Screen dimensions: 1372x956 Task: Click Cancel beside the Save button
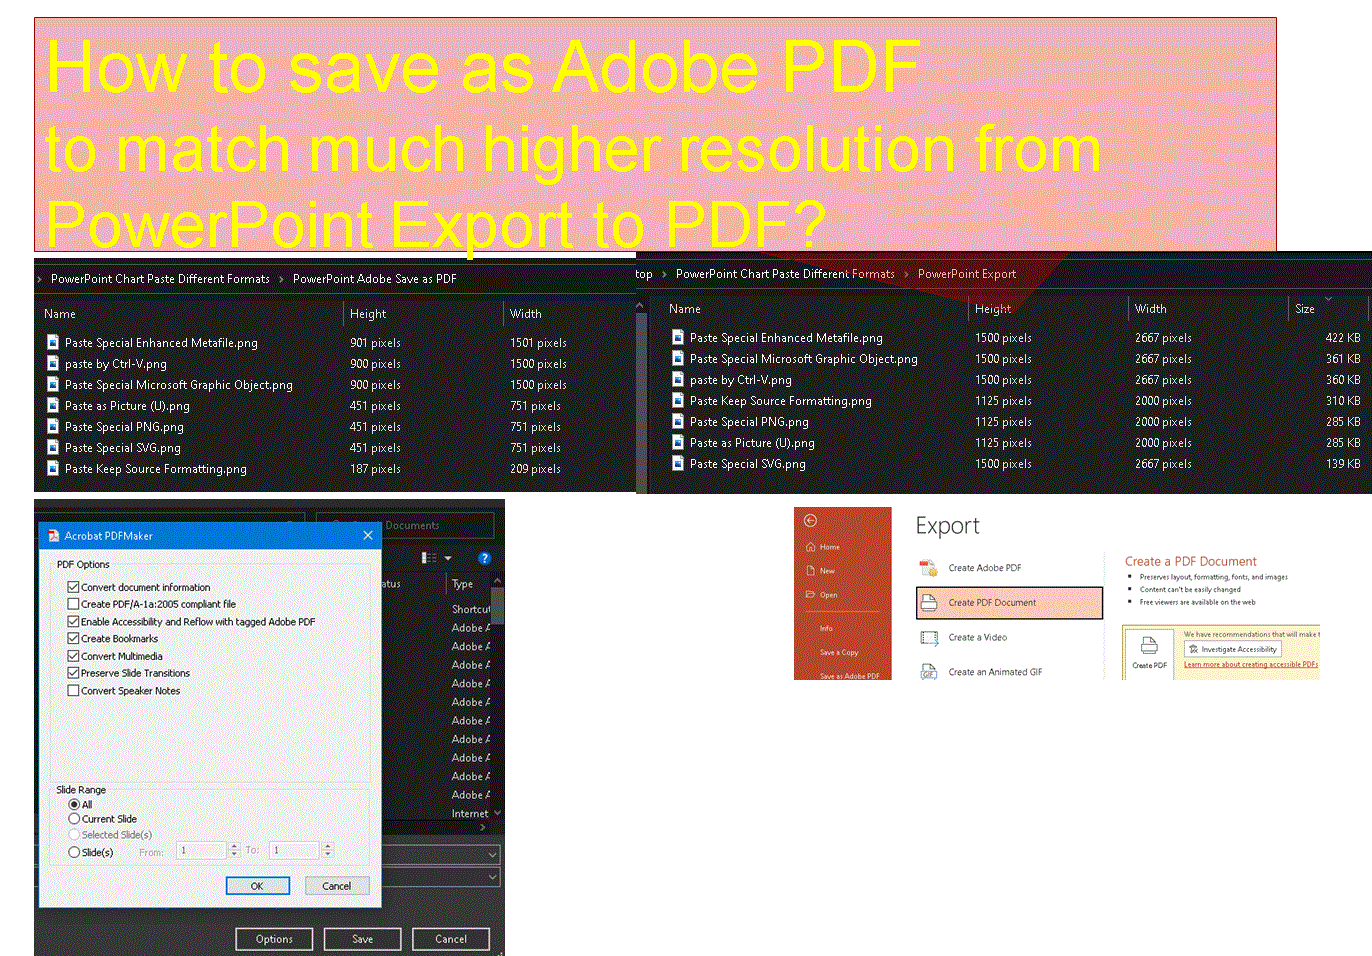451,939
